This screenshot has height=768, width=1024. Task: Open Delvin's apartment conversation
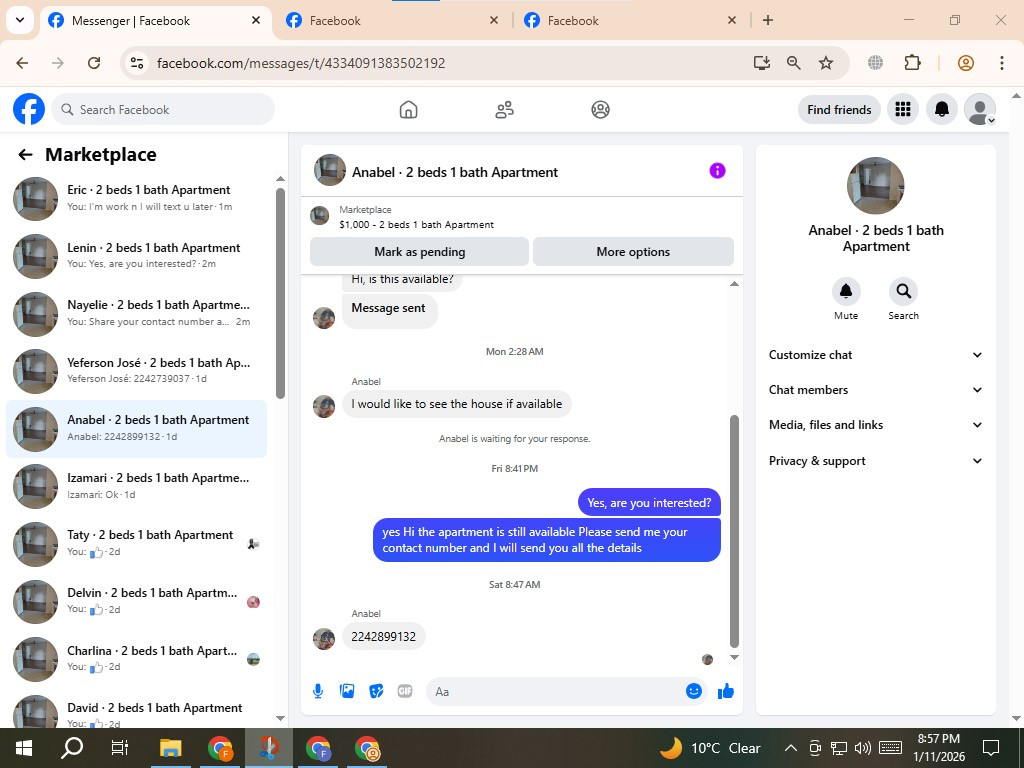pos(136,601)
